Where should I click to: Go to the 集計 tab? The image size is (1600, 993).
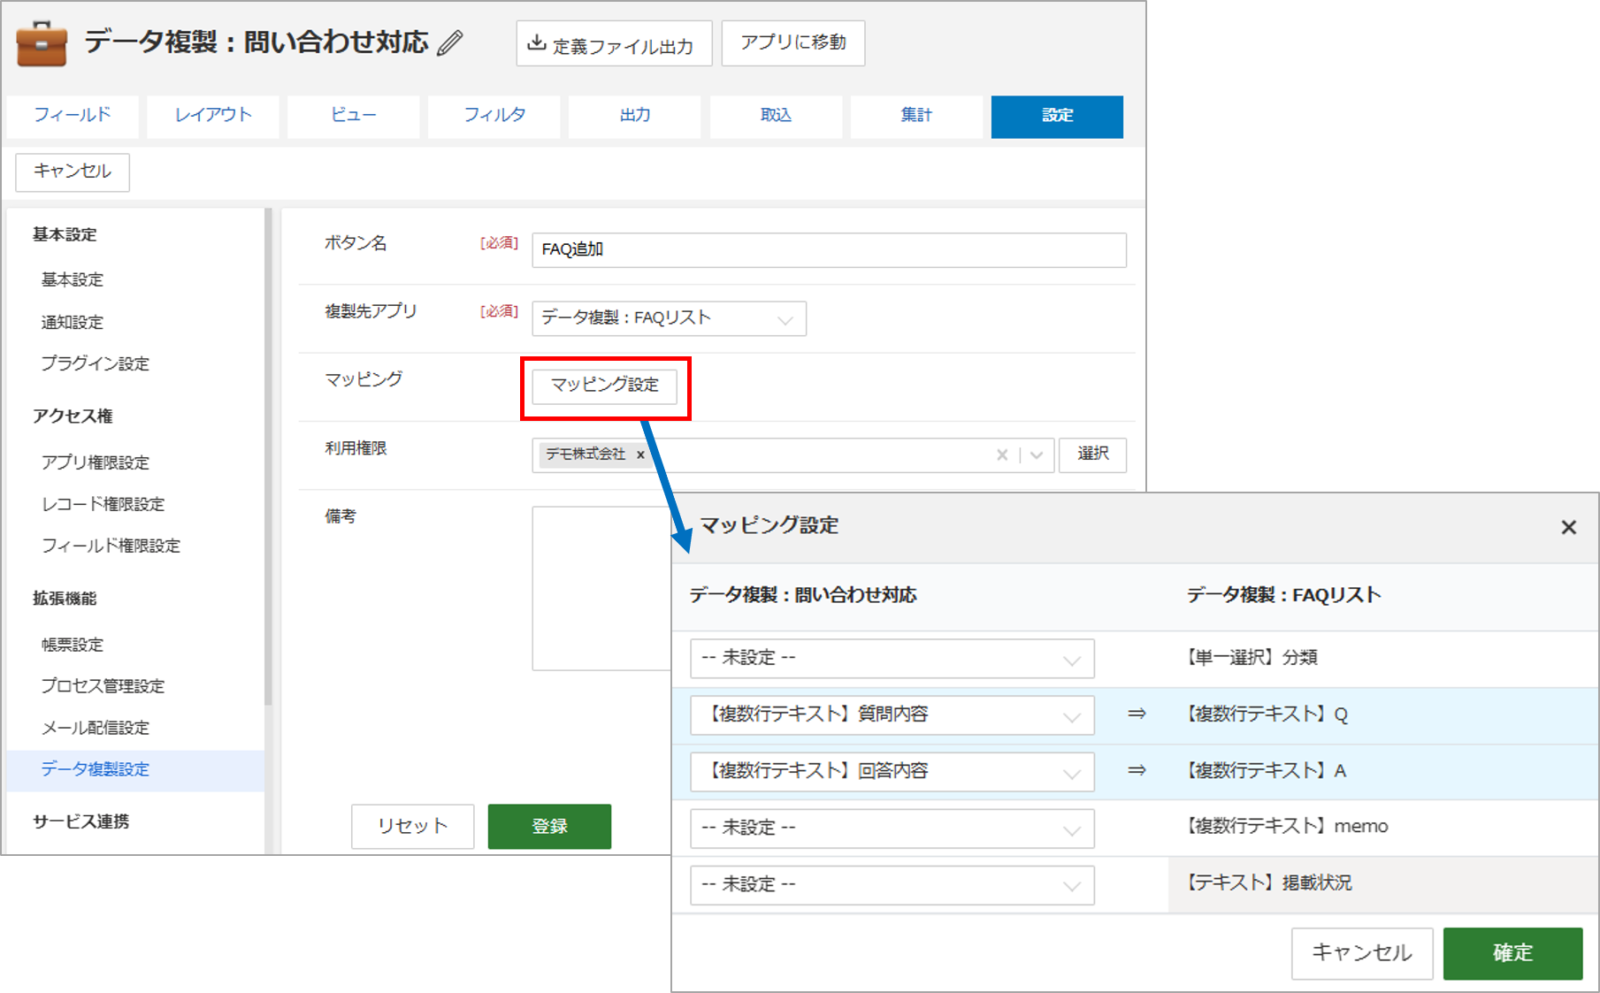[x=916, y=116]
